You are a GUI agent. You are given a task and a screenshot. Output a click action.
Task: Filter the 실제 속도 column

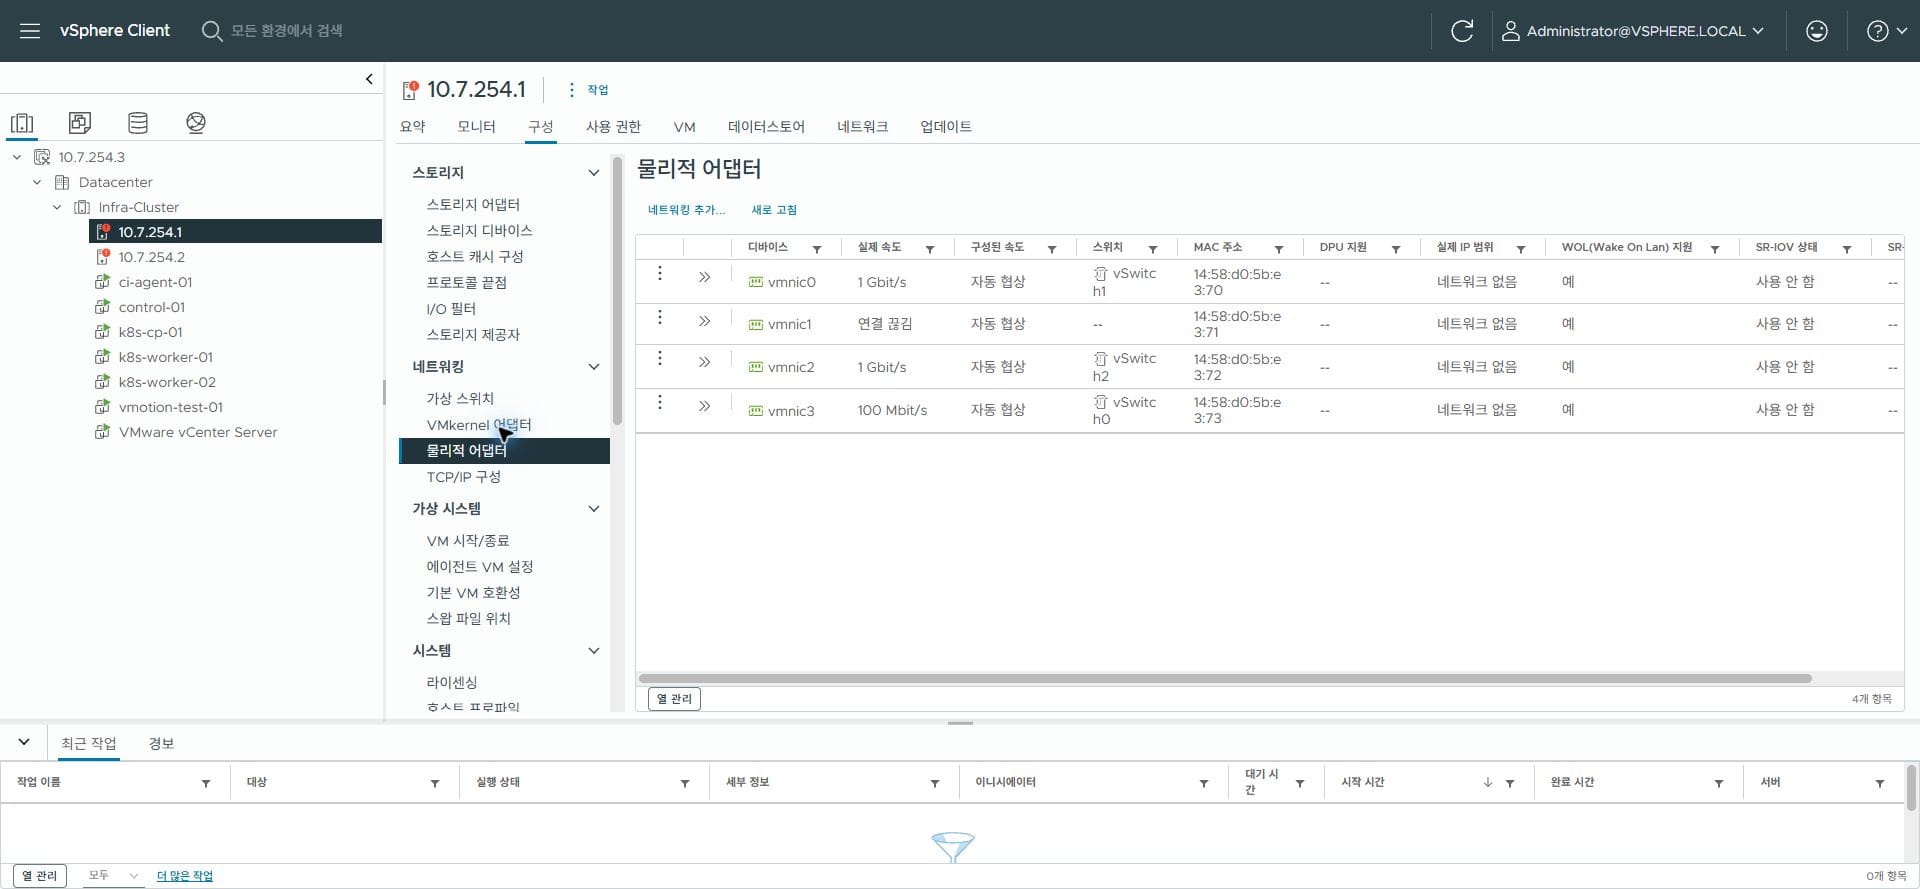[x=930, y=249]
